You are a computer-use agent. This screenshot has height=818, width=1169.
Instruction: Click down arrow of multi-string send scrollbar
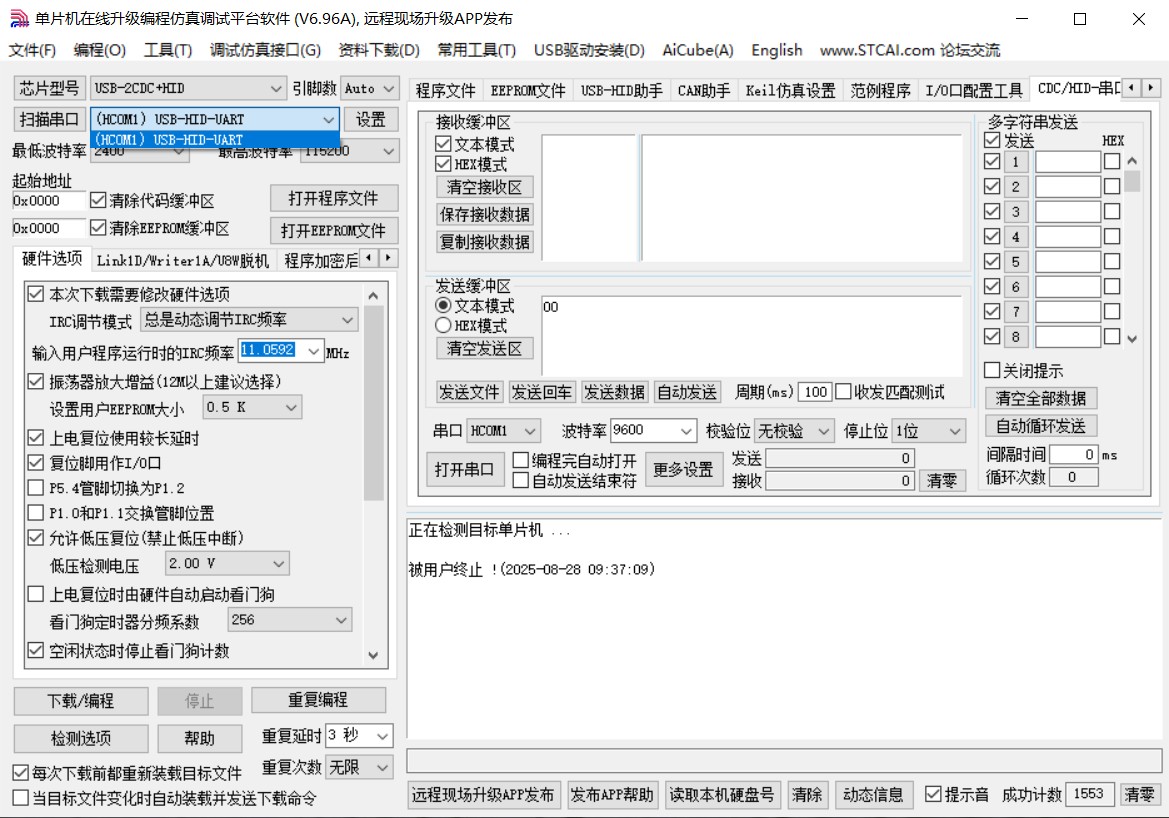[x=1132, y=339]
